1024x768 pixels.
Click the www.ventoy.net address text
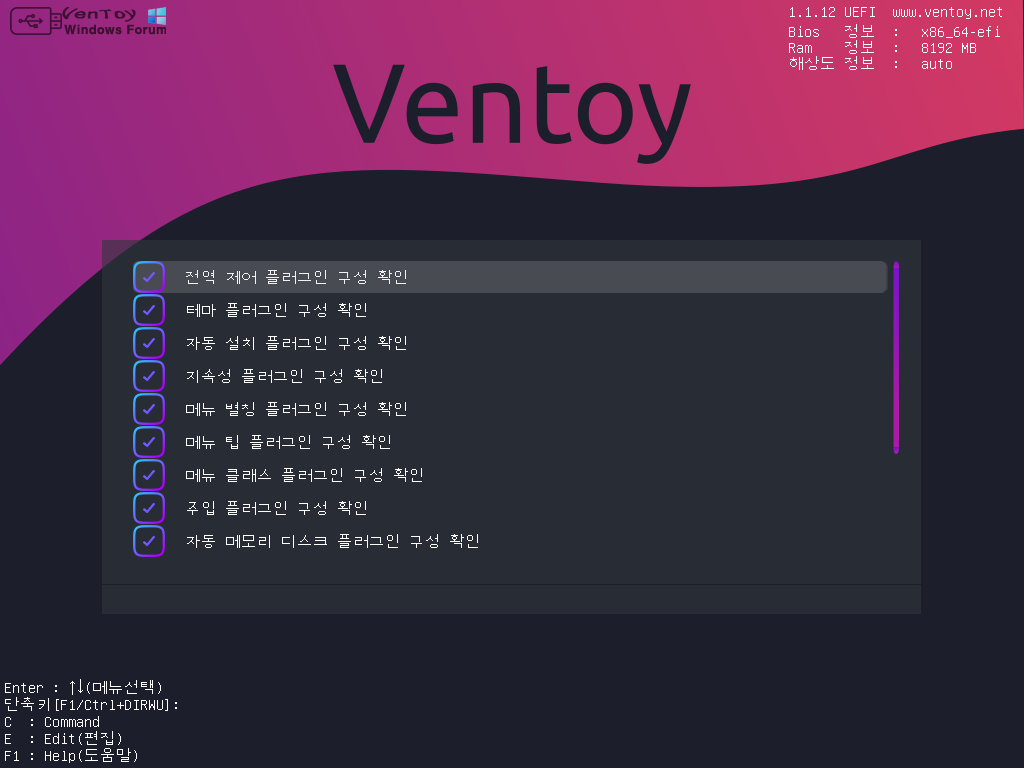[947, 12]
